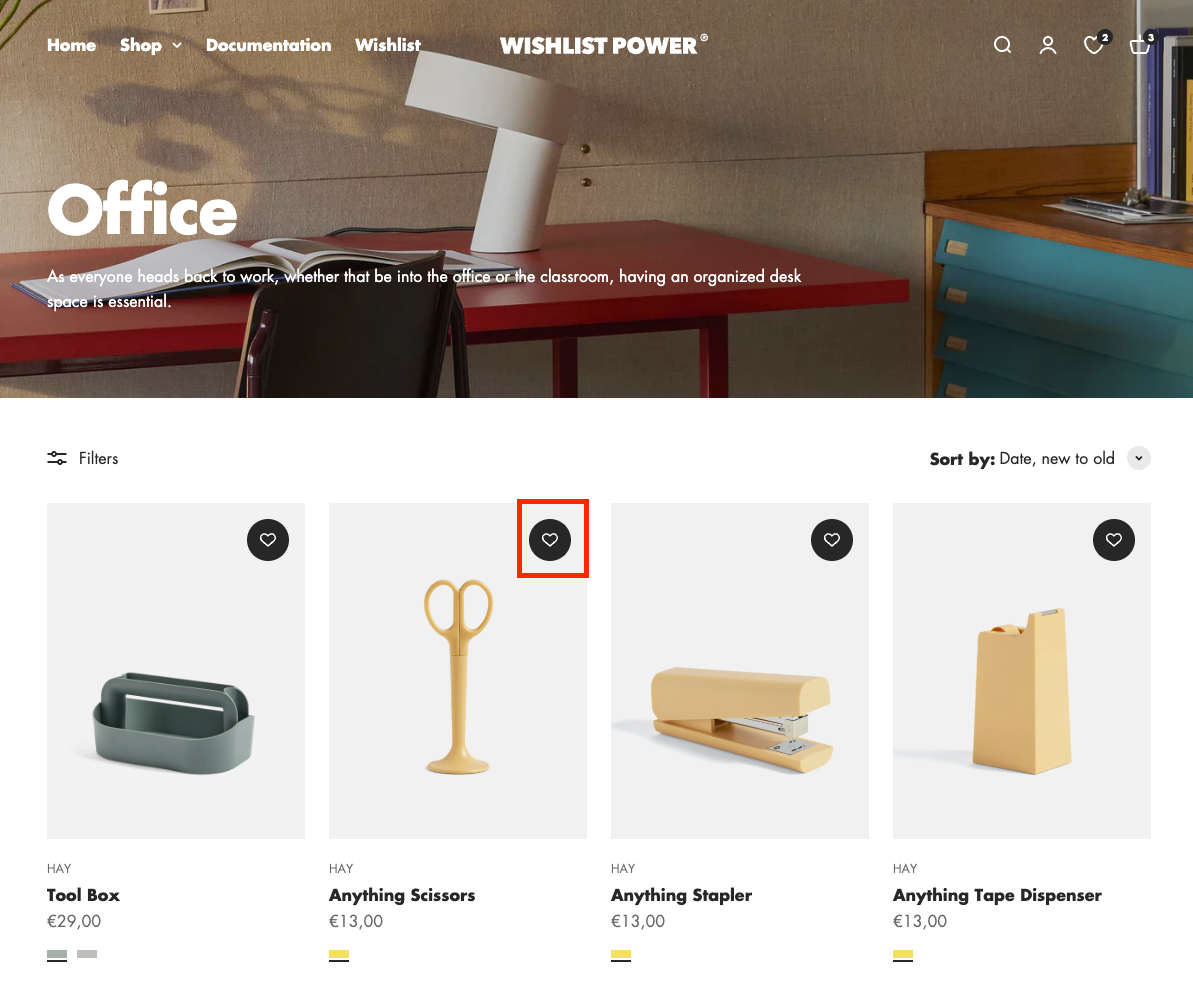This screenshot has height=991, width=1193.
Task: Select the yellow swatch under Anything Scissors
Action: [339, 955]
